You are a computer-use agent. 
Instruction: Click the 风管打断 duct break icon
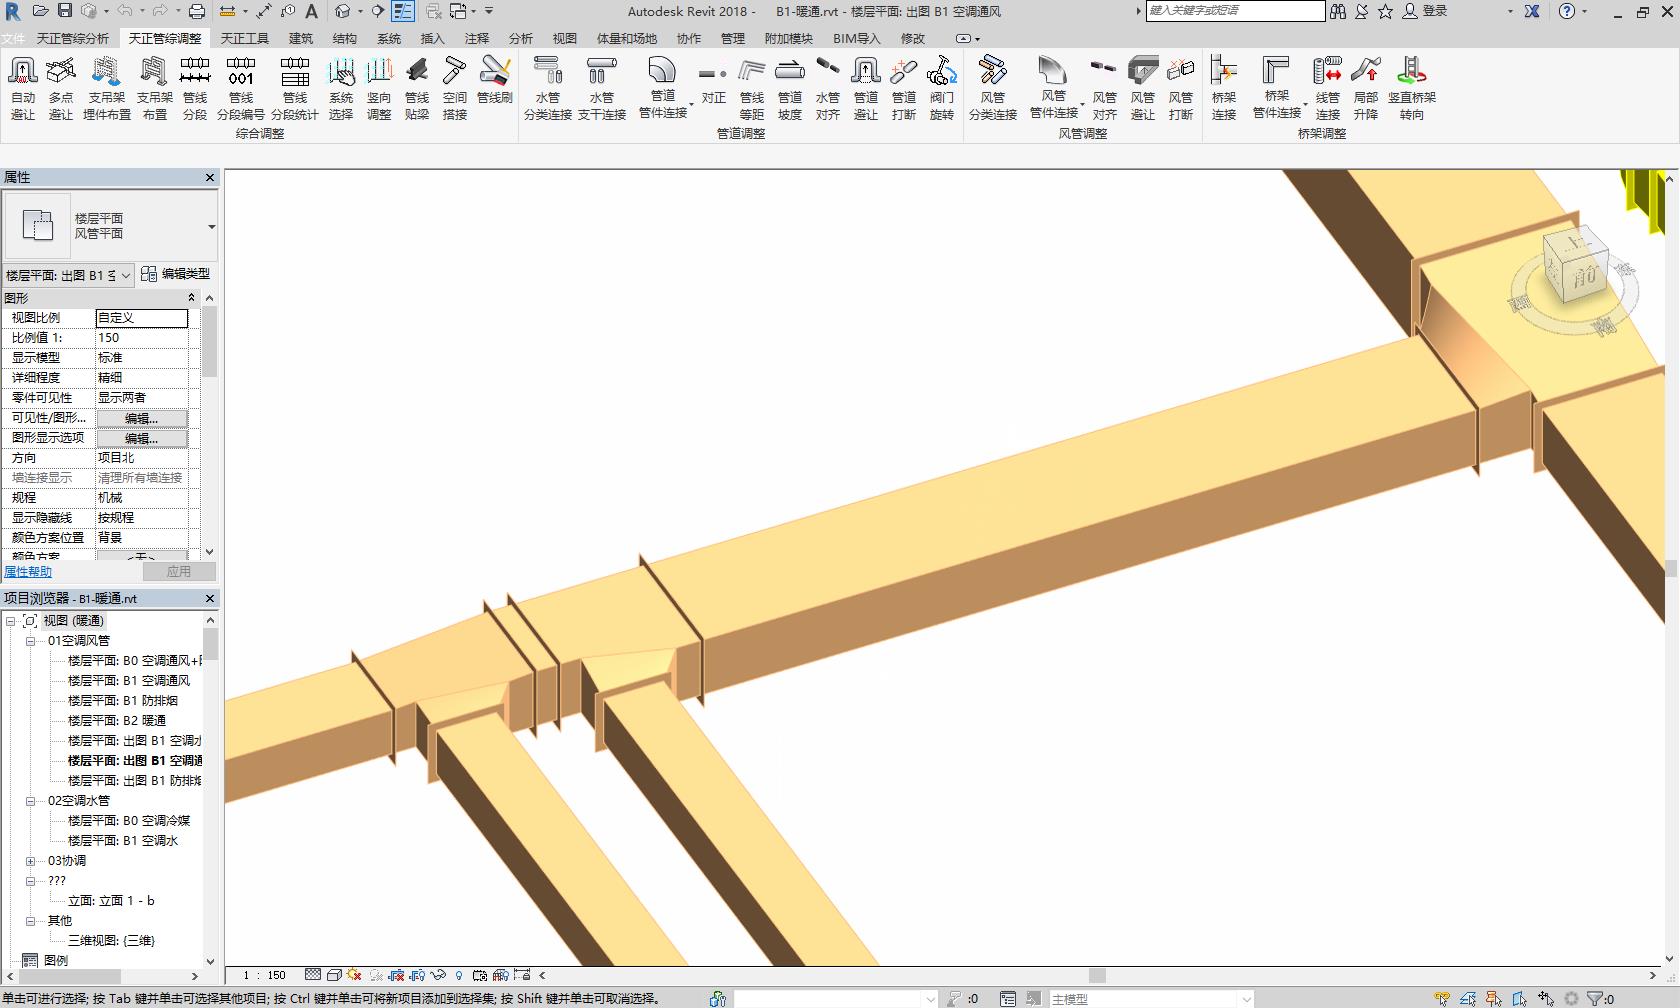click(1180, 88)
